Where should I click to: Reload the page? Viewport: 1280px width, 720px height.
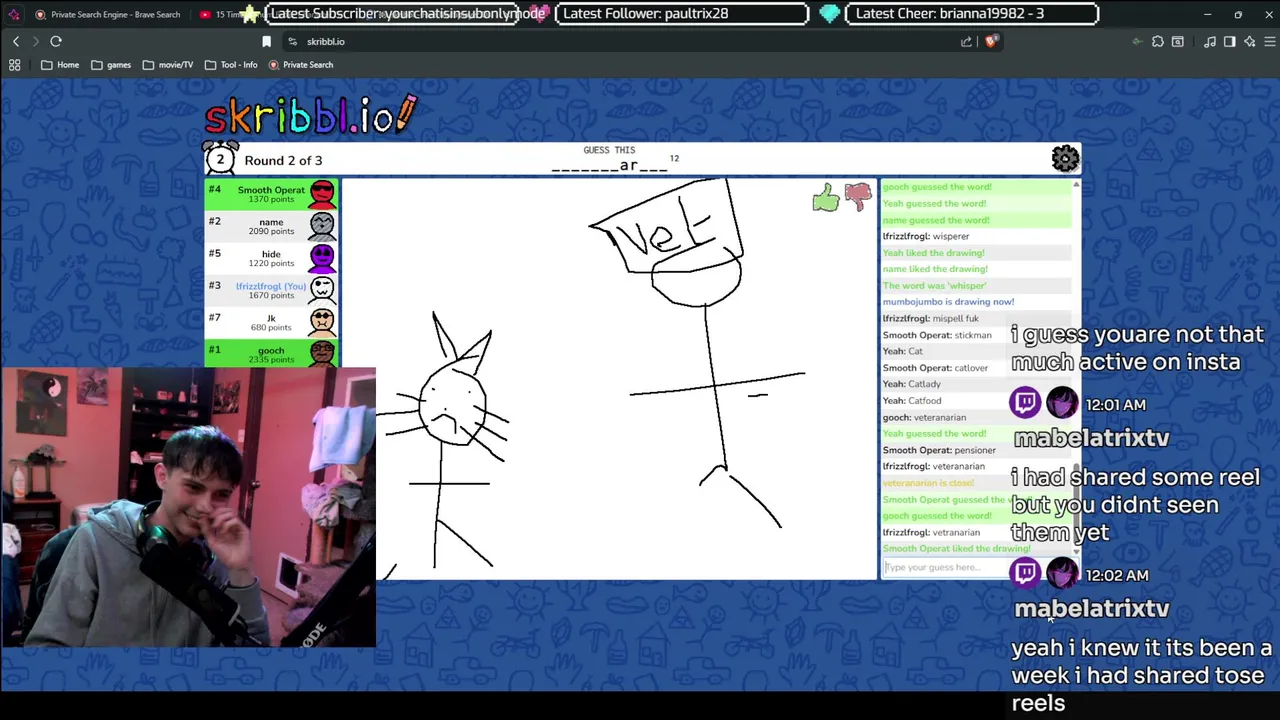tap(56, 41)
